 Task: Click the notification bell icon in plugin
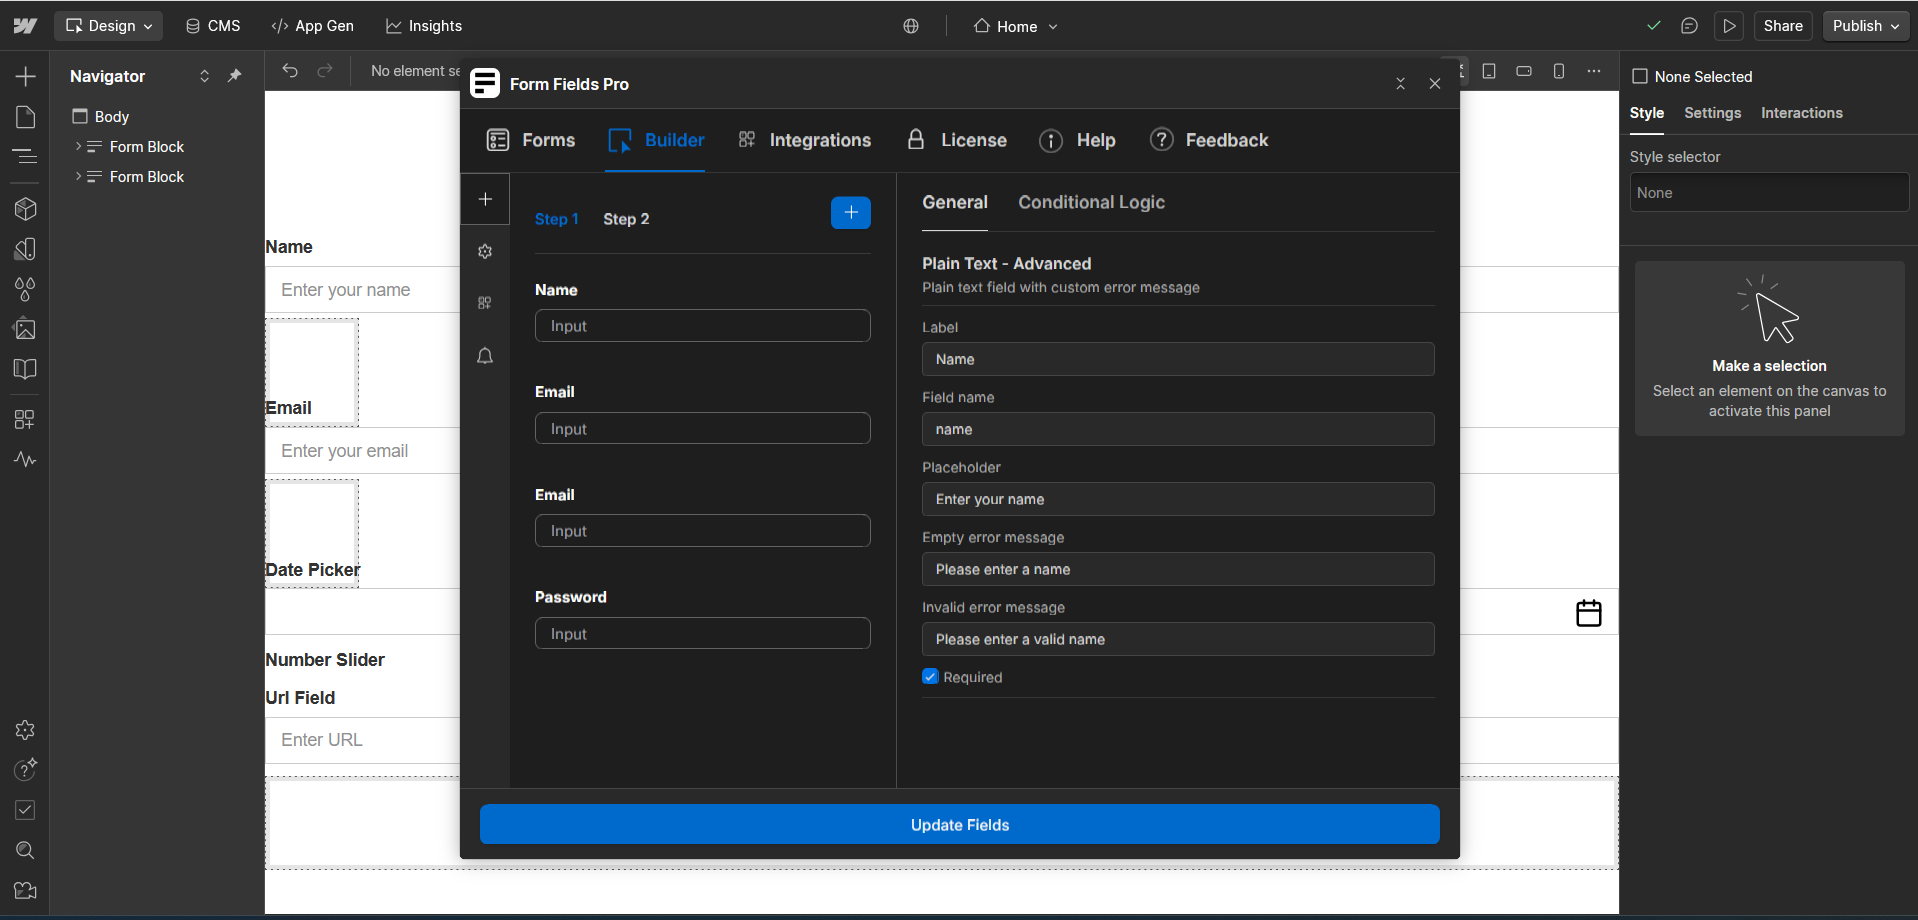tap(485, 356)
